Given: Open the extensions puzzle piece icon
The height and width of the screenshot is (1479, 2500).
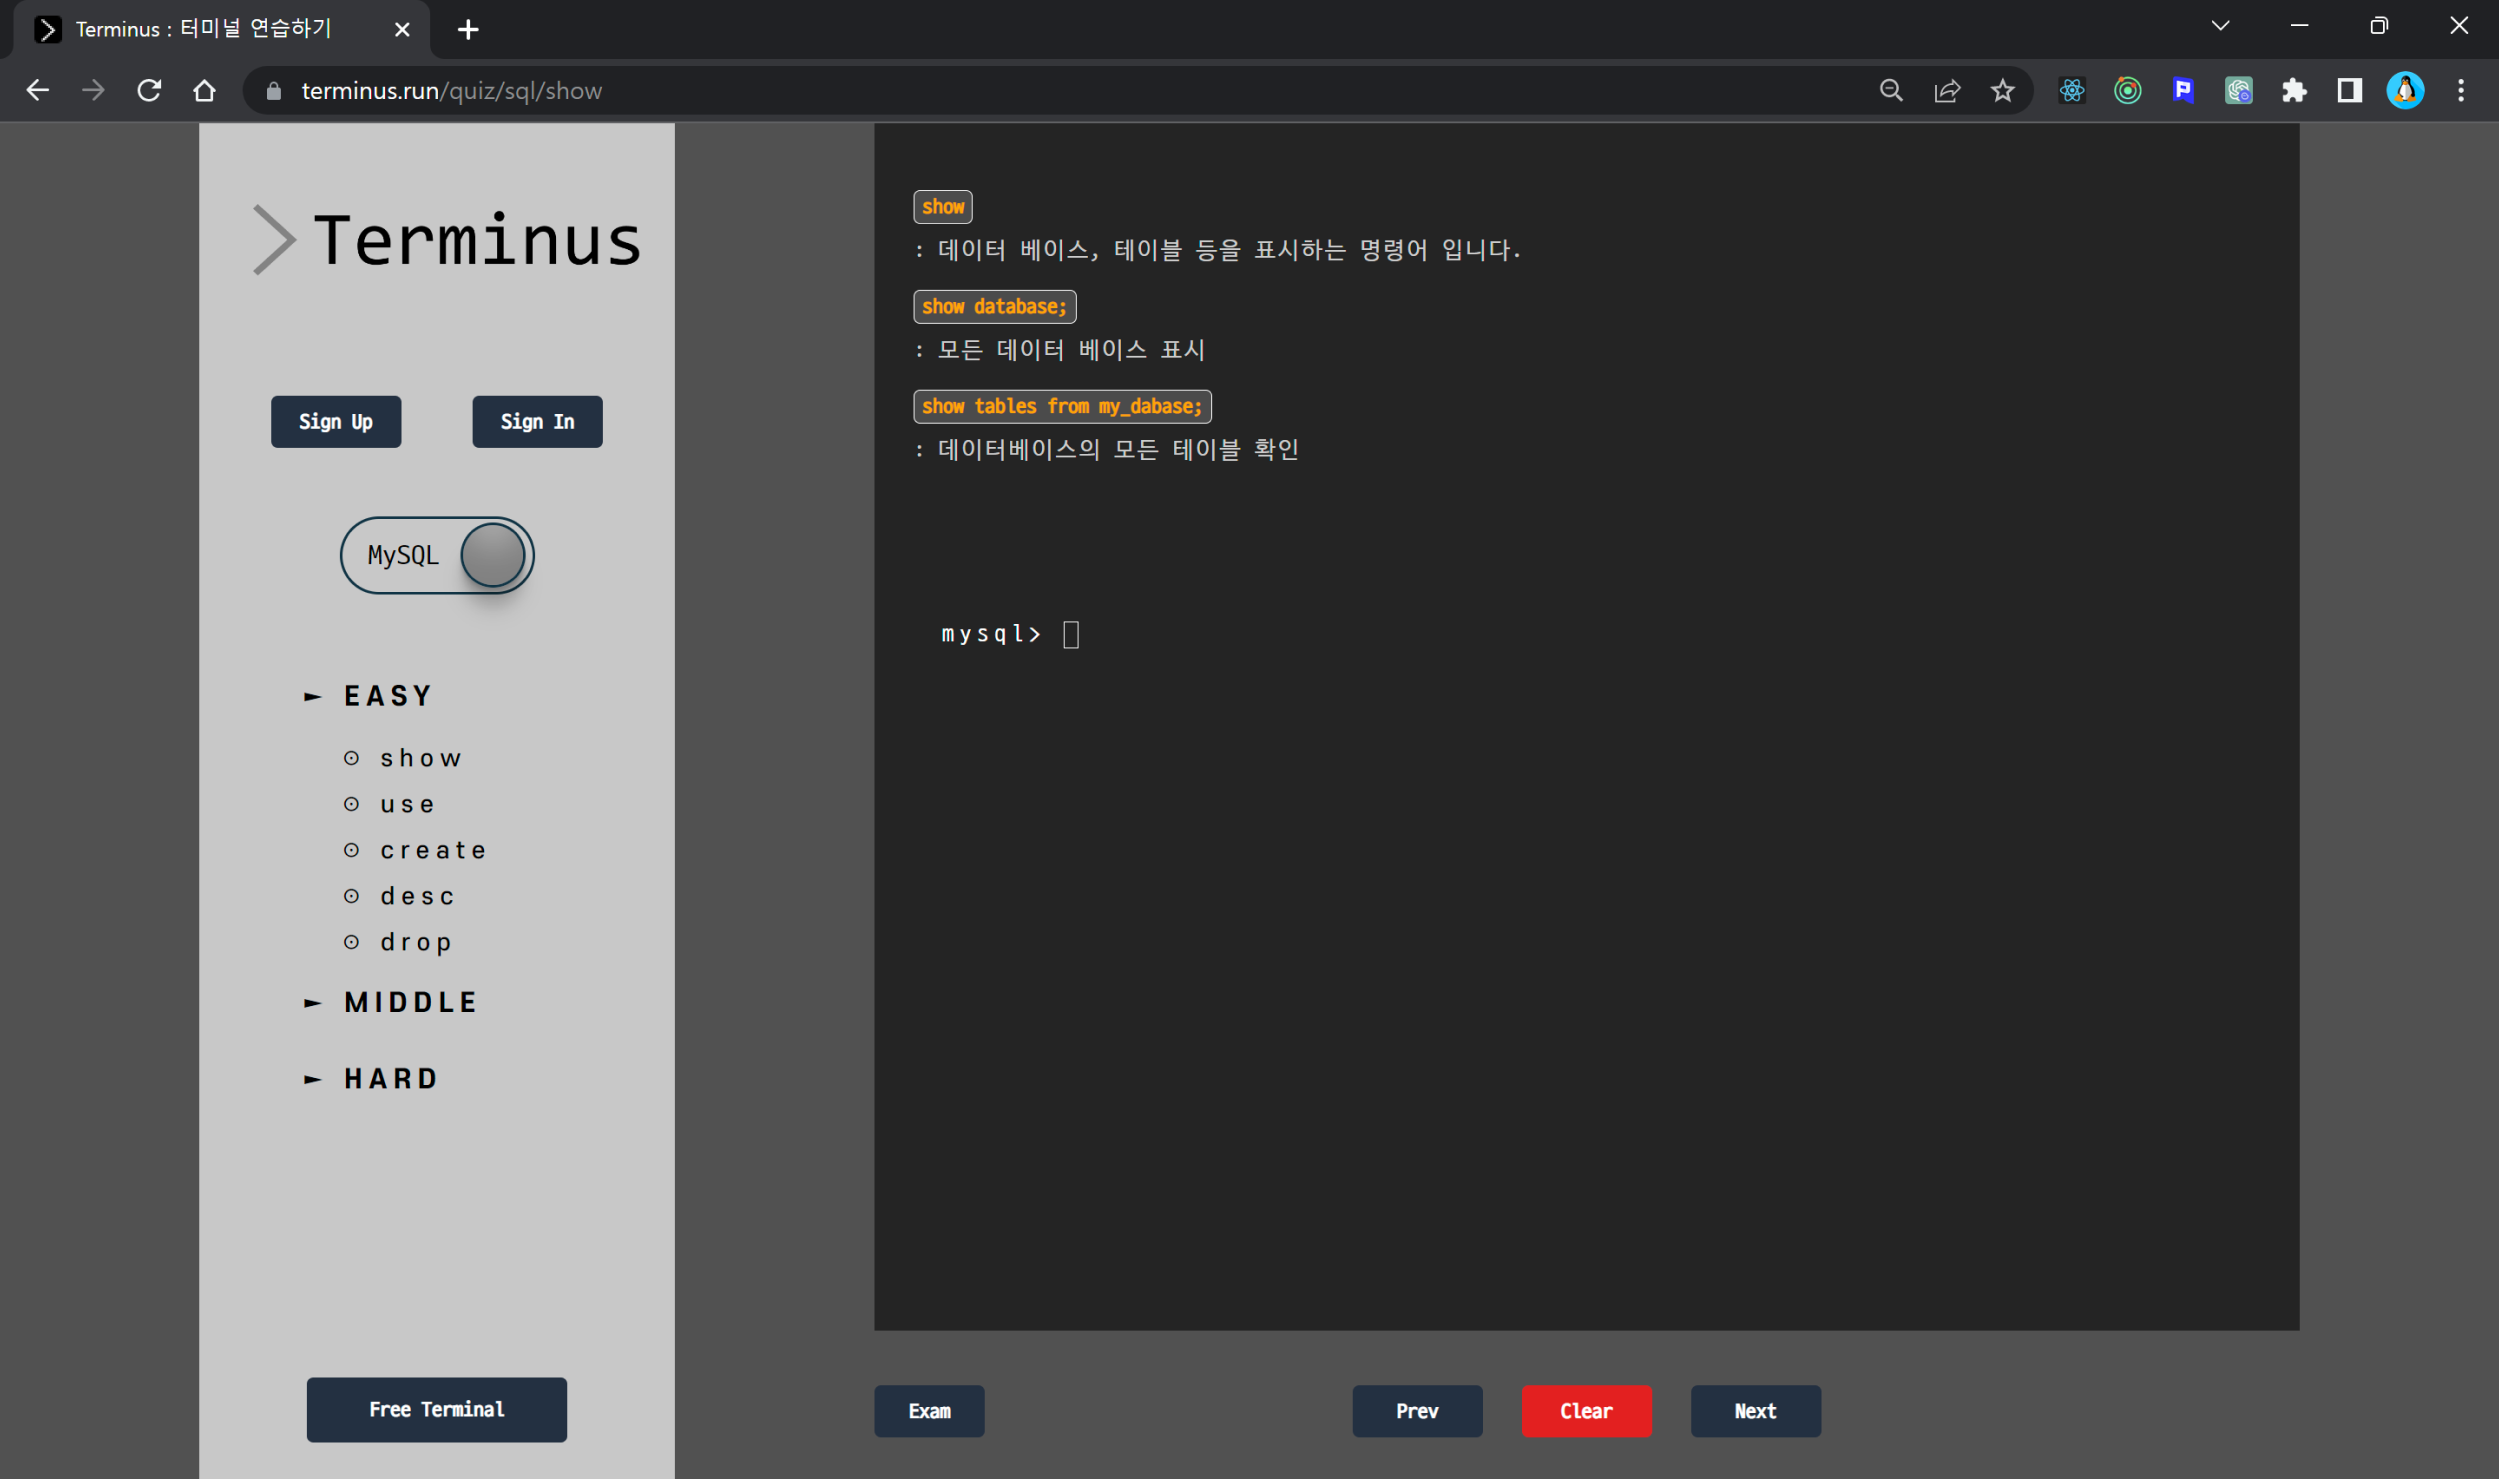Looking at the screenshot, I should pos(2294,91).
